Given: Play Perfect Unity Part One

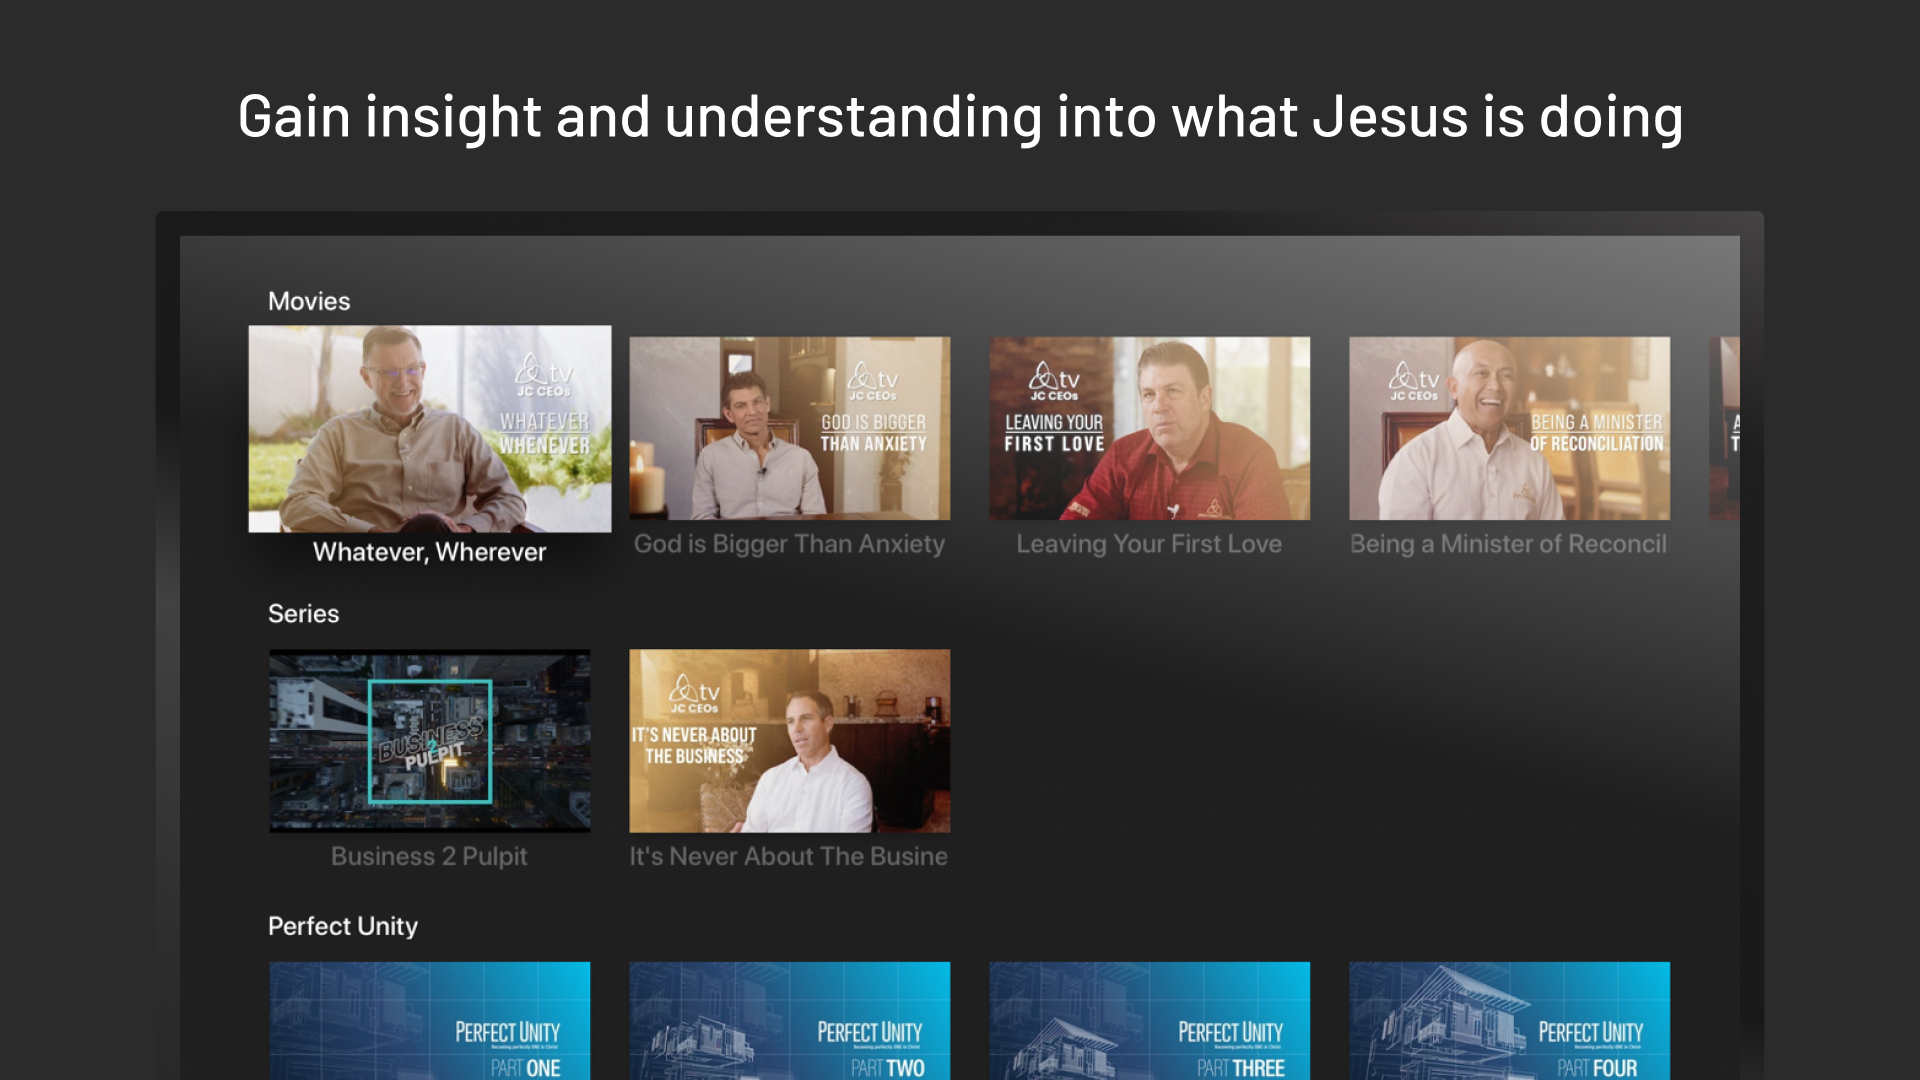Looking at the screenshot, I should [x=429, y=1020].
